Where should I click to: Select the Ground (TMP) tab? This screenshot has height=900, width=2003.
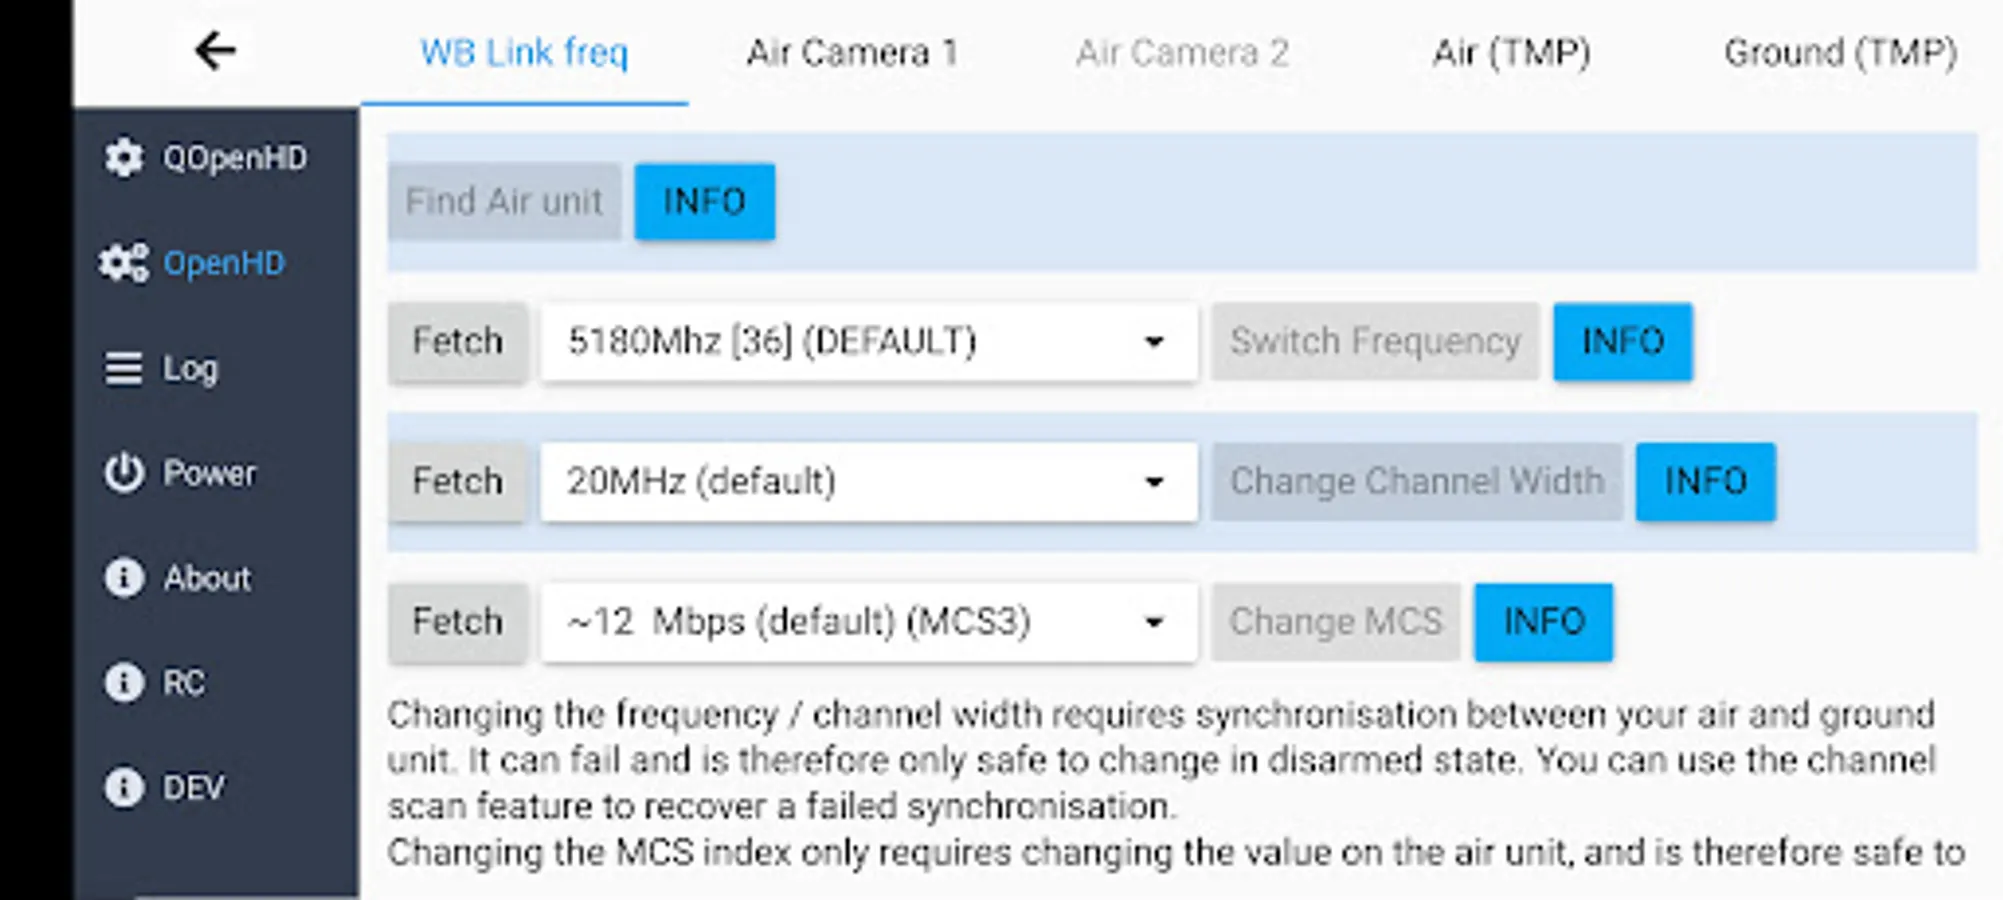(1840, 52)
